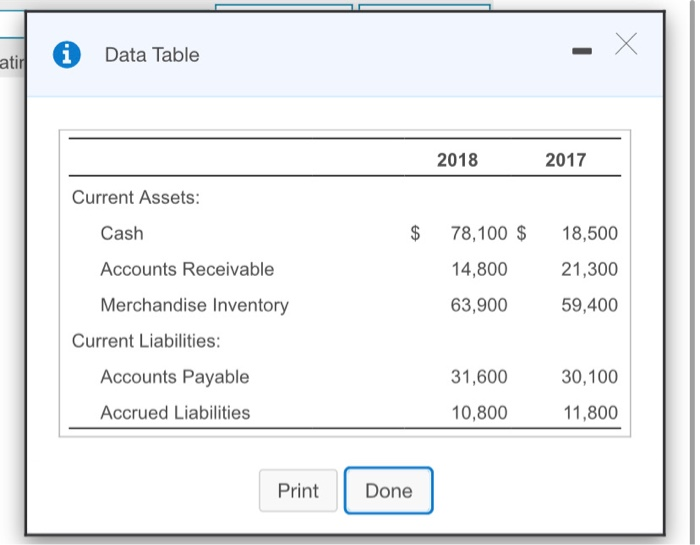Click the Accounts Payable label
700x545 pixels.
pos(175,377)
